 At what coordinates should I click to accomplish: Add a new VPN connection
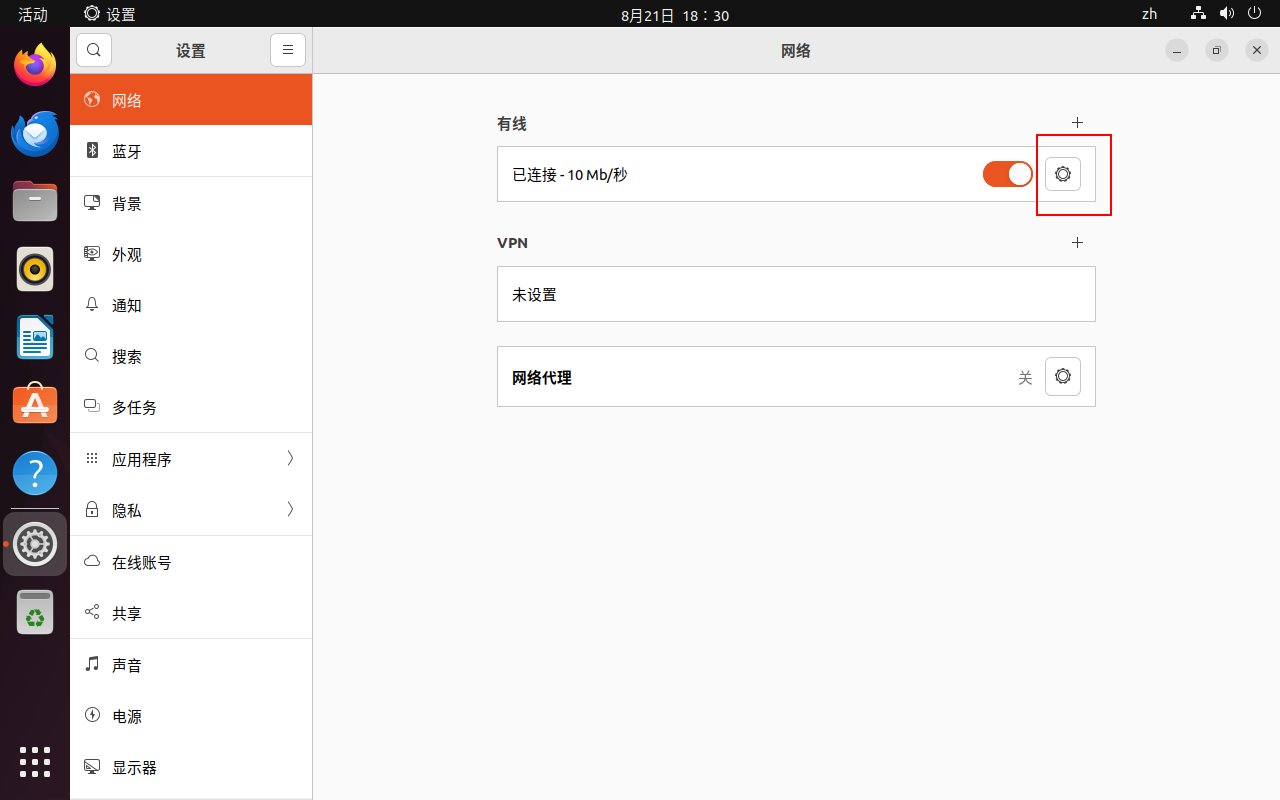1077,243
